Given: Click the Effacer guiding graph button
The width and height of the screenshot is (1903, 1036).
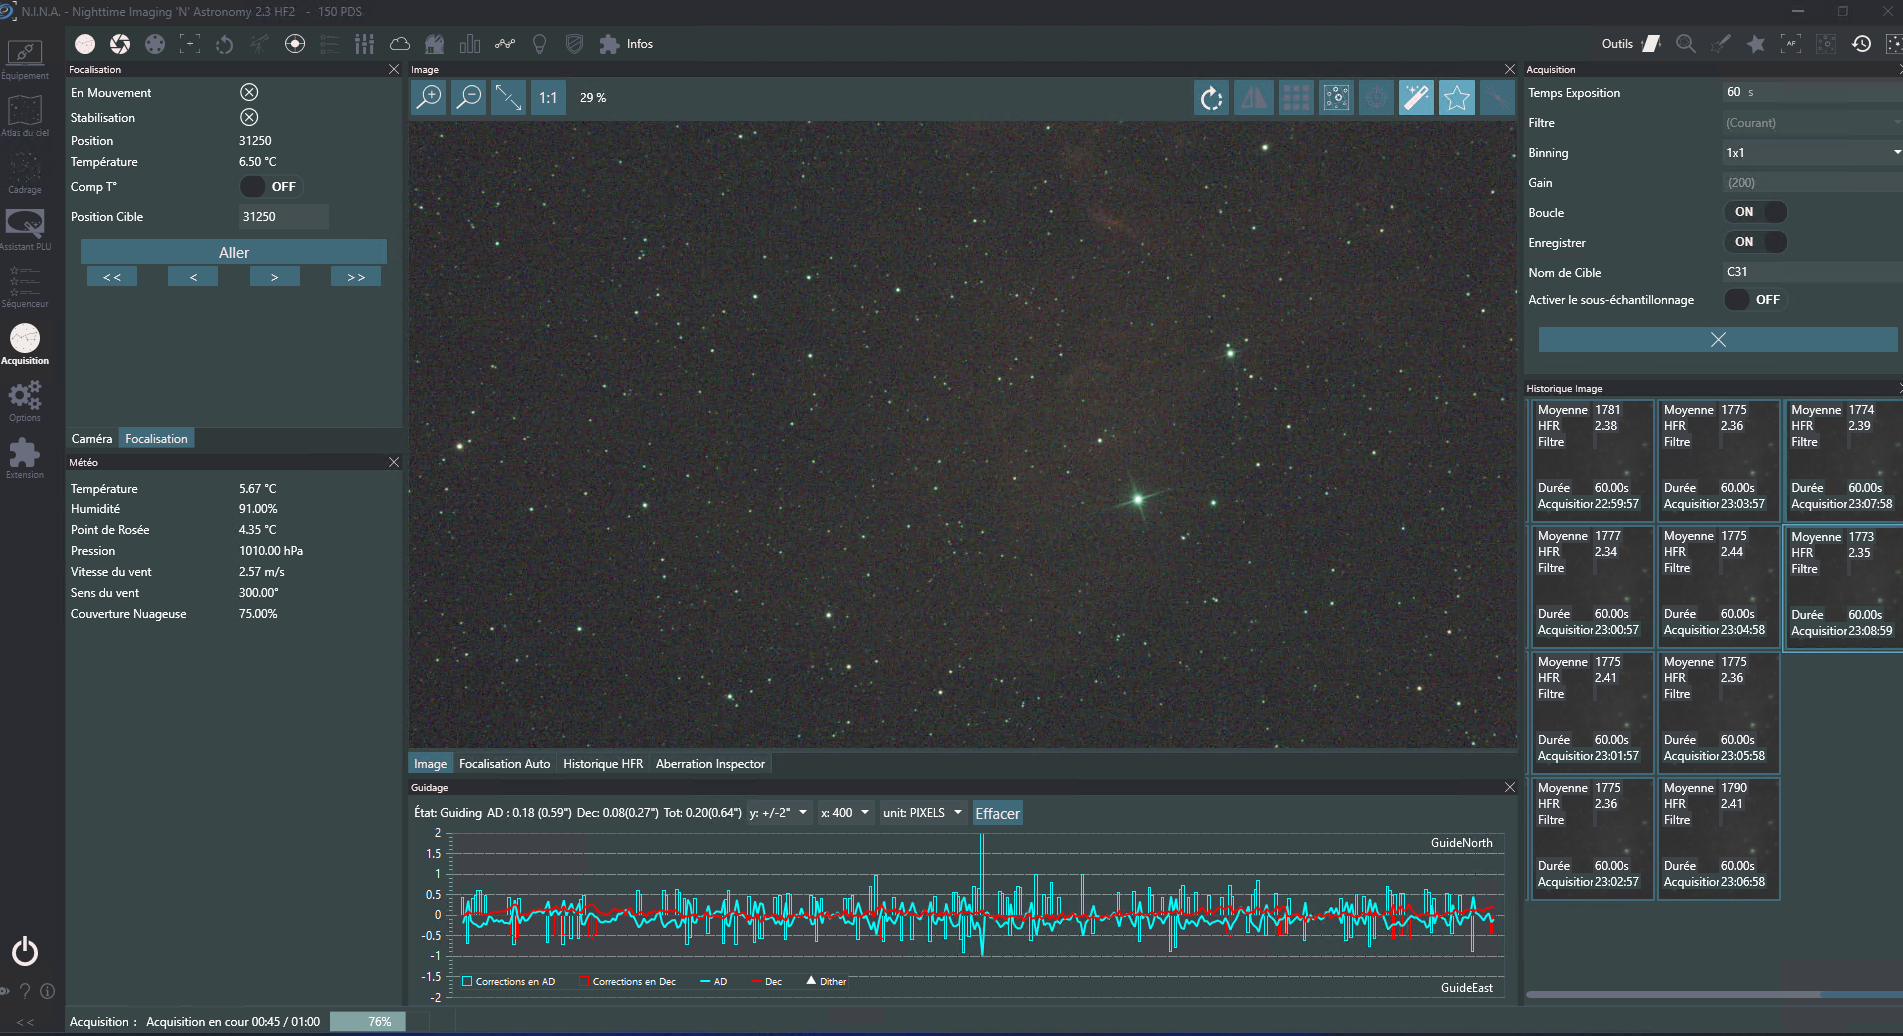Looking at the screenshot, I should 997,813.
